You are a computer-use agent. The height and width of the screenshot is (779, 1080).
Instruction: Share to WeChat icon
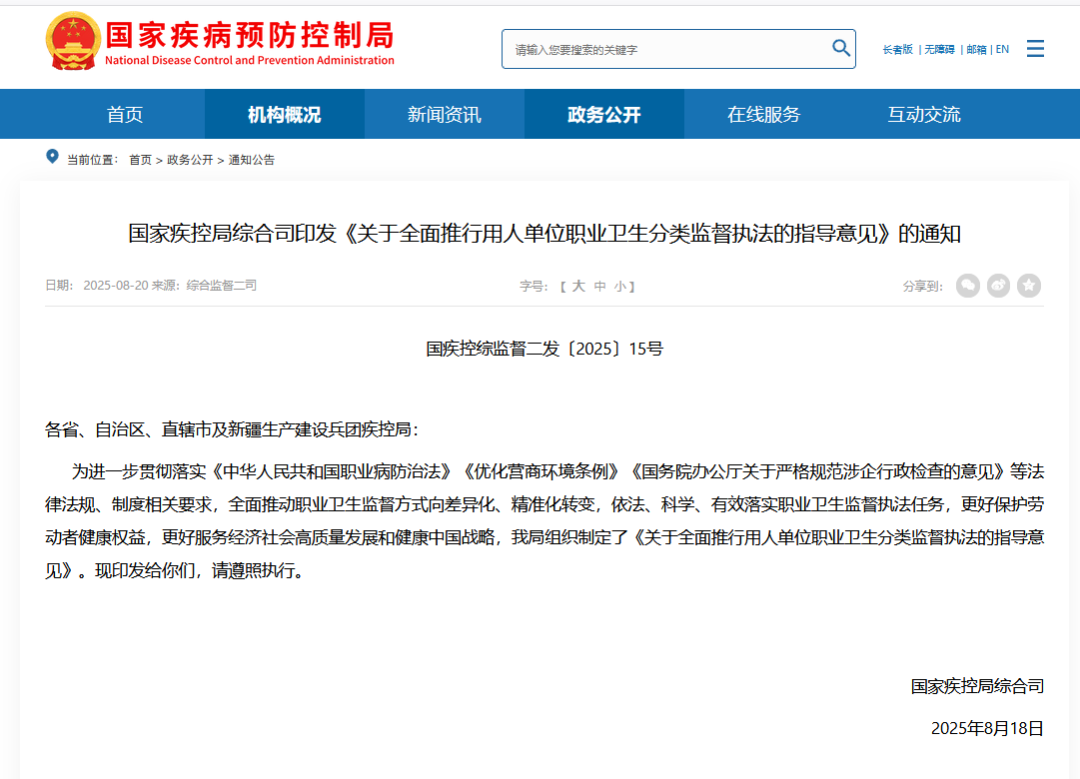point(968,285)
